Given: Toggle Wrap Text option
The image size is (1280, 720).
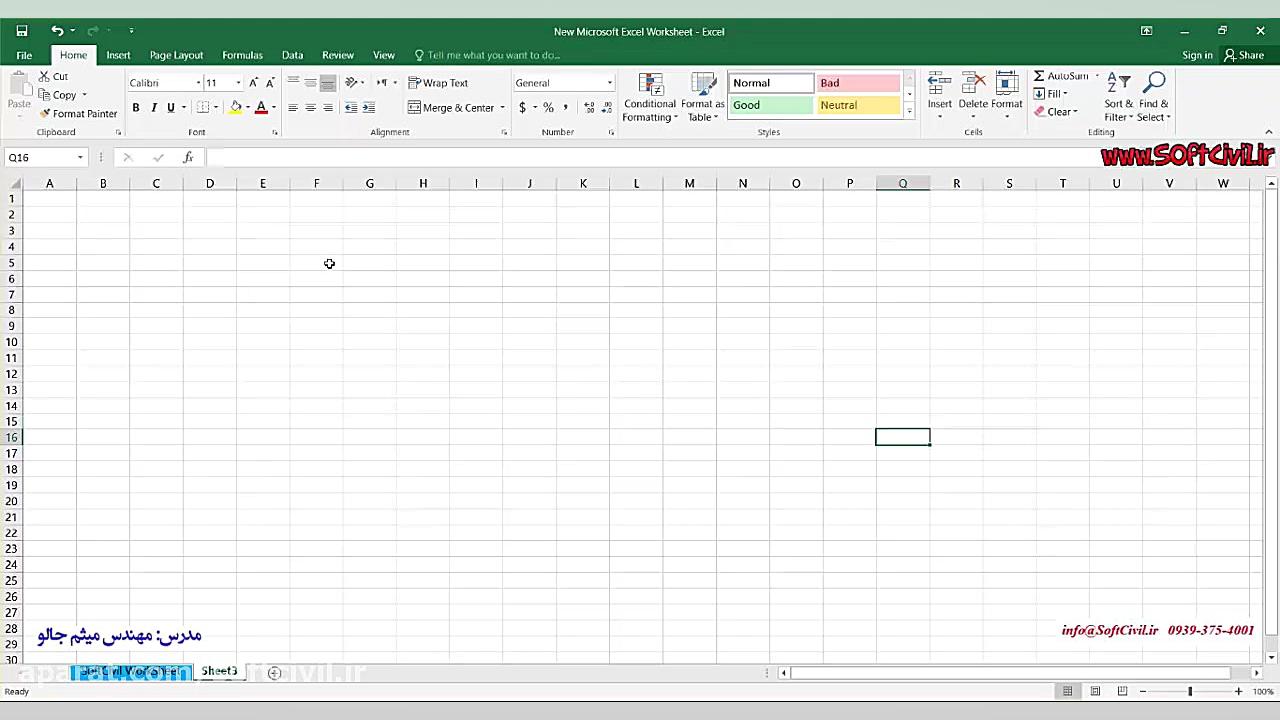Looking at the screenshot, I should pos(438,83).
